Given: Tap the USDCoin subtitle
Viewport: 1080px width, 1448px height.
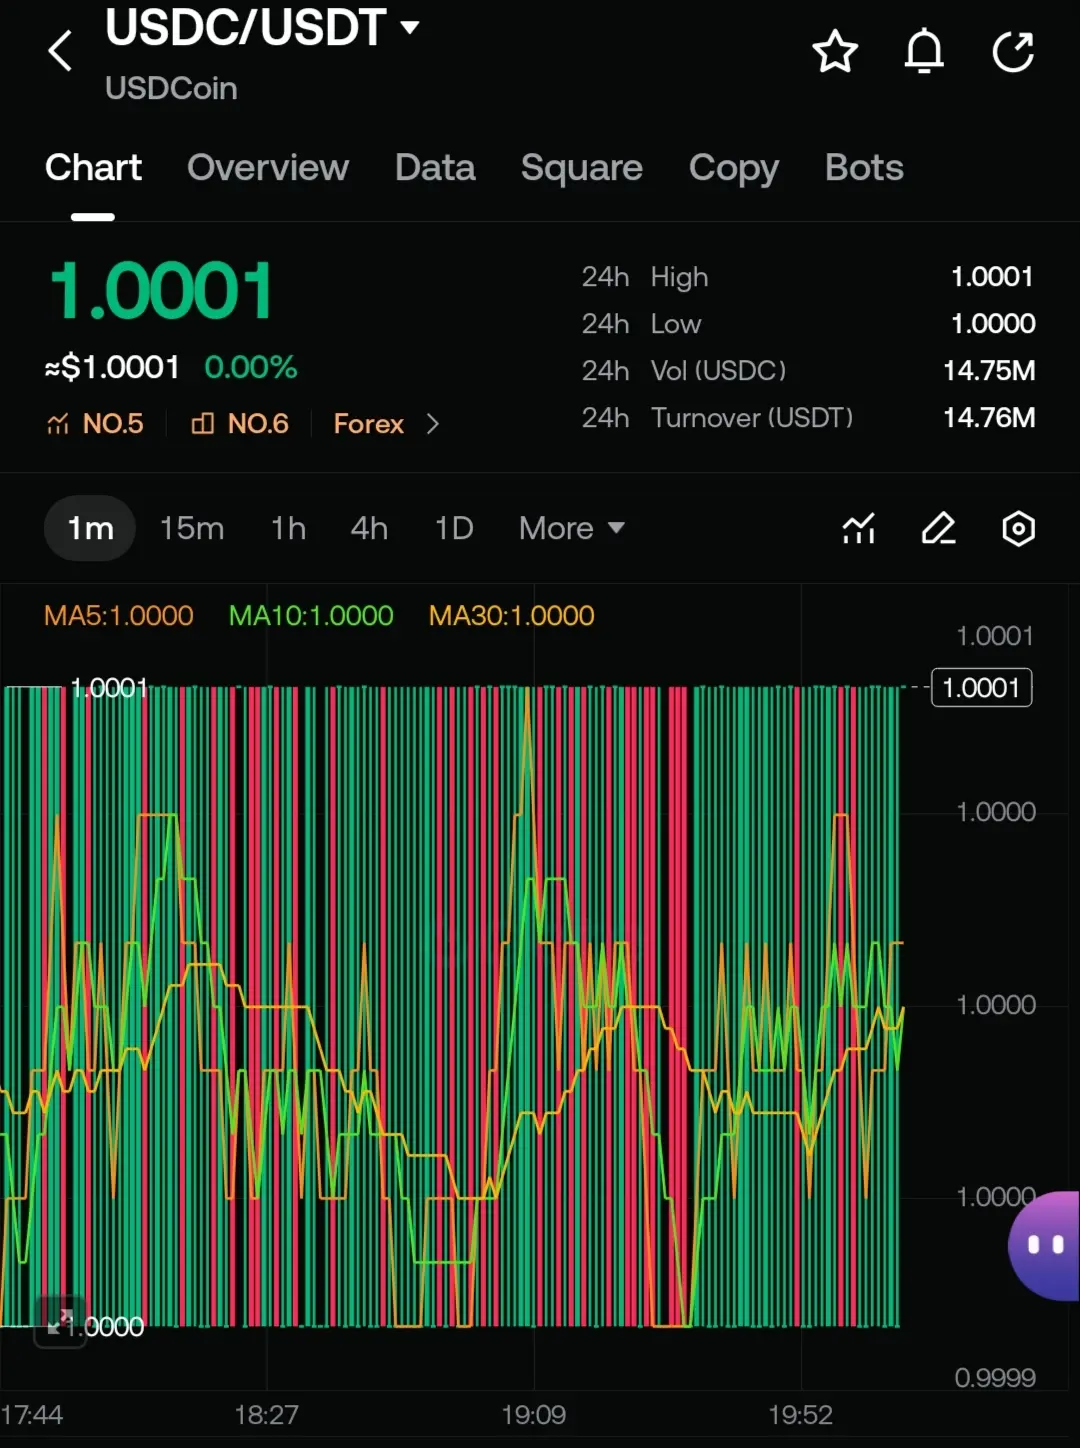Looking at the screenshot, I should (x=171, y=89).
